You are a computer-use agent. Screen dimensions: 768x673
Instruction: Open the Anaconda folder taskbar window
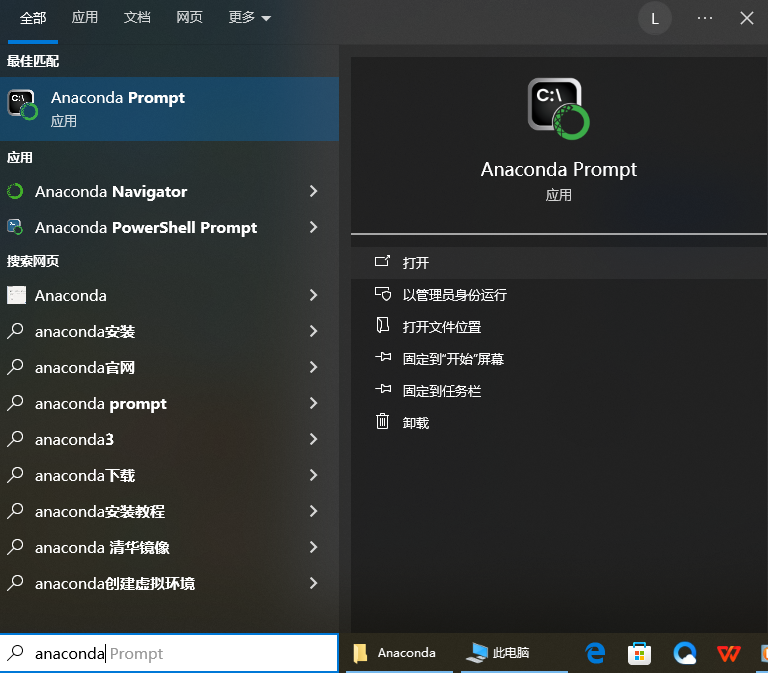click(x=399, y=653)
